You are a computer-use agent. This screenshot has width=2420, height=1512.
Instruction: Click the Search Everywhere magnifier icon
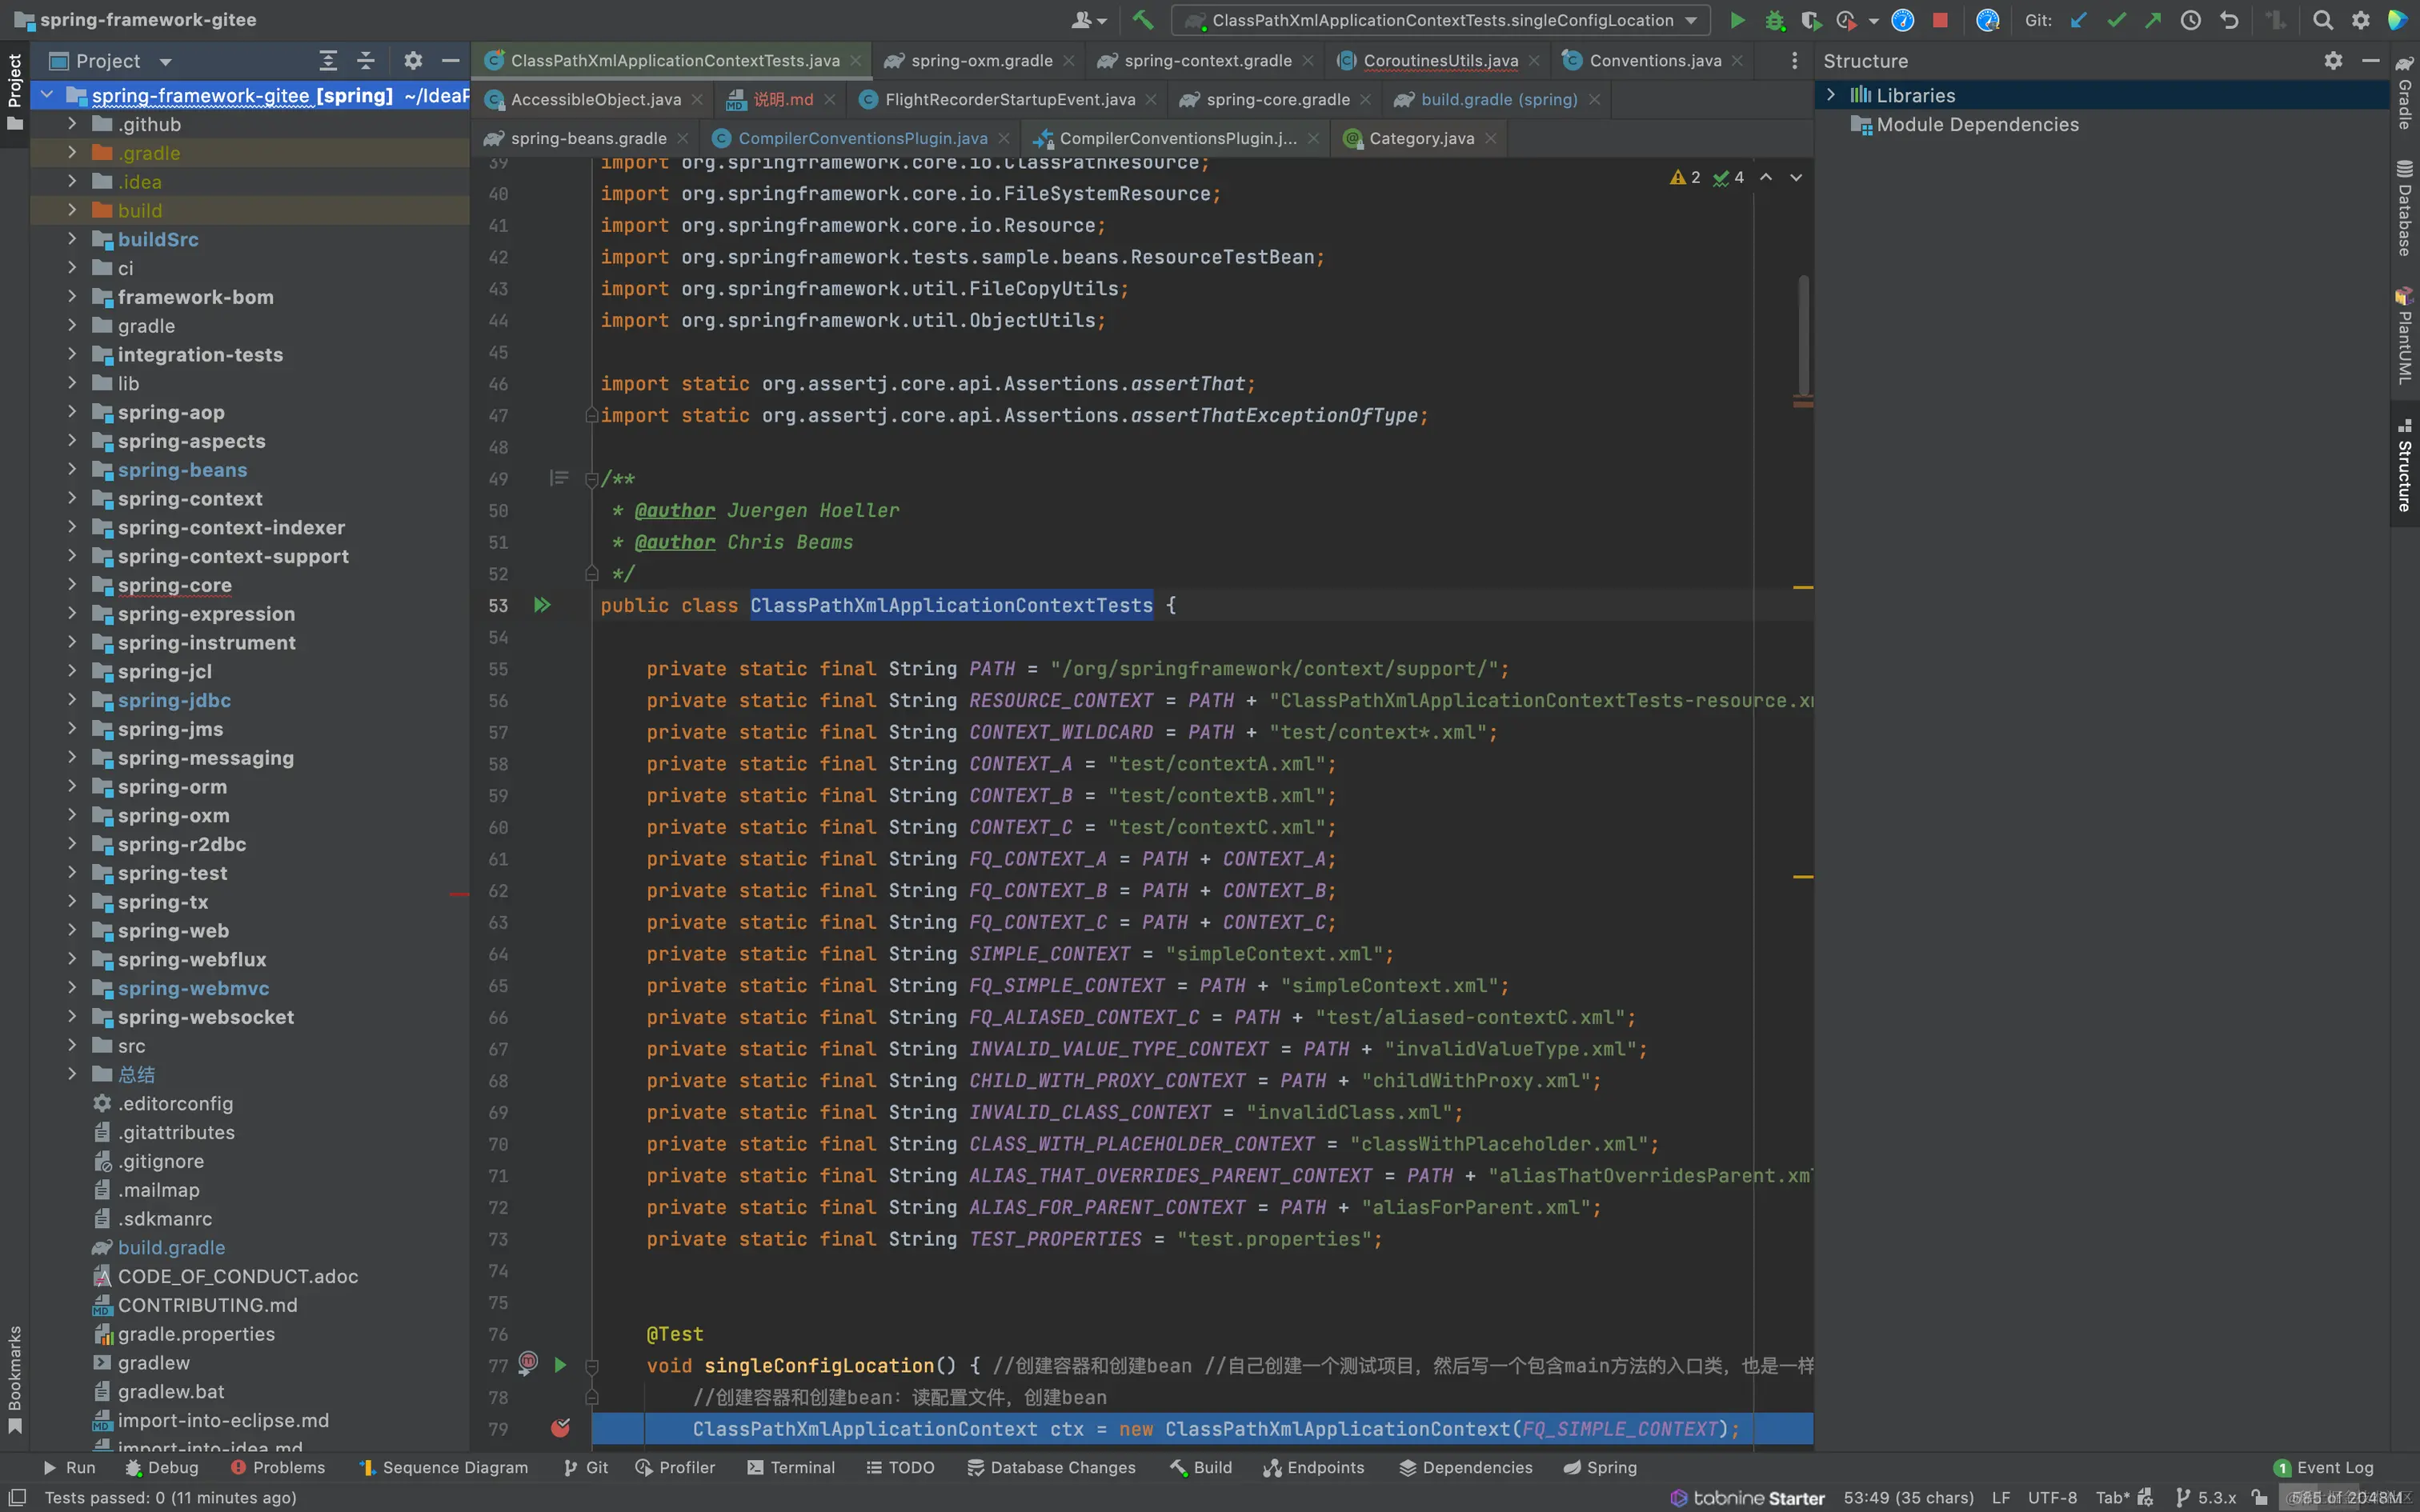point(2323,20)
